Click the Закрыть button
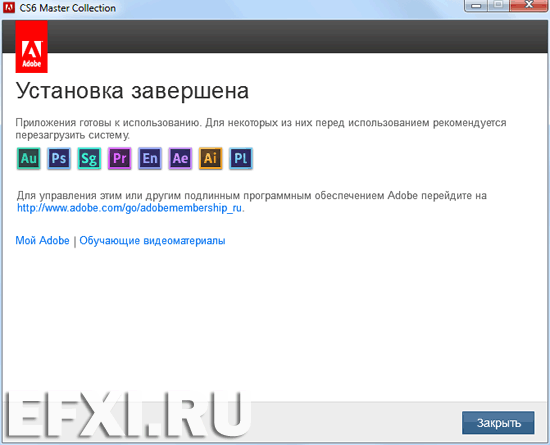The width and height of the screenshot is (550, 445). [498, 423]
